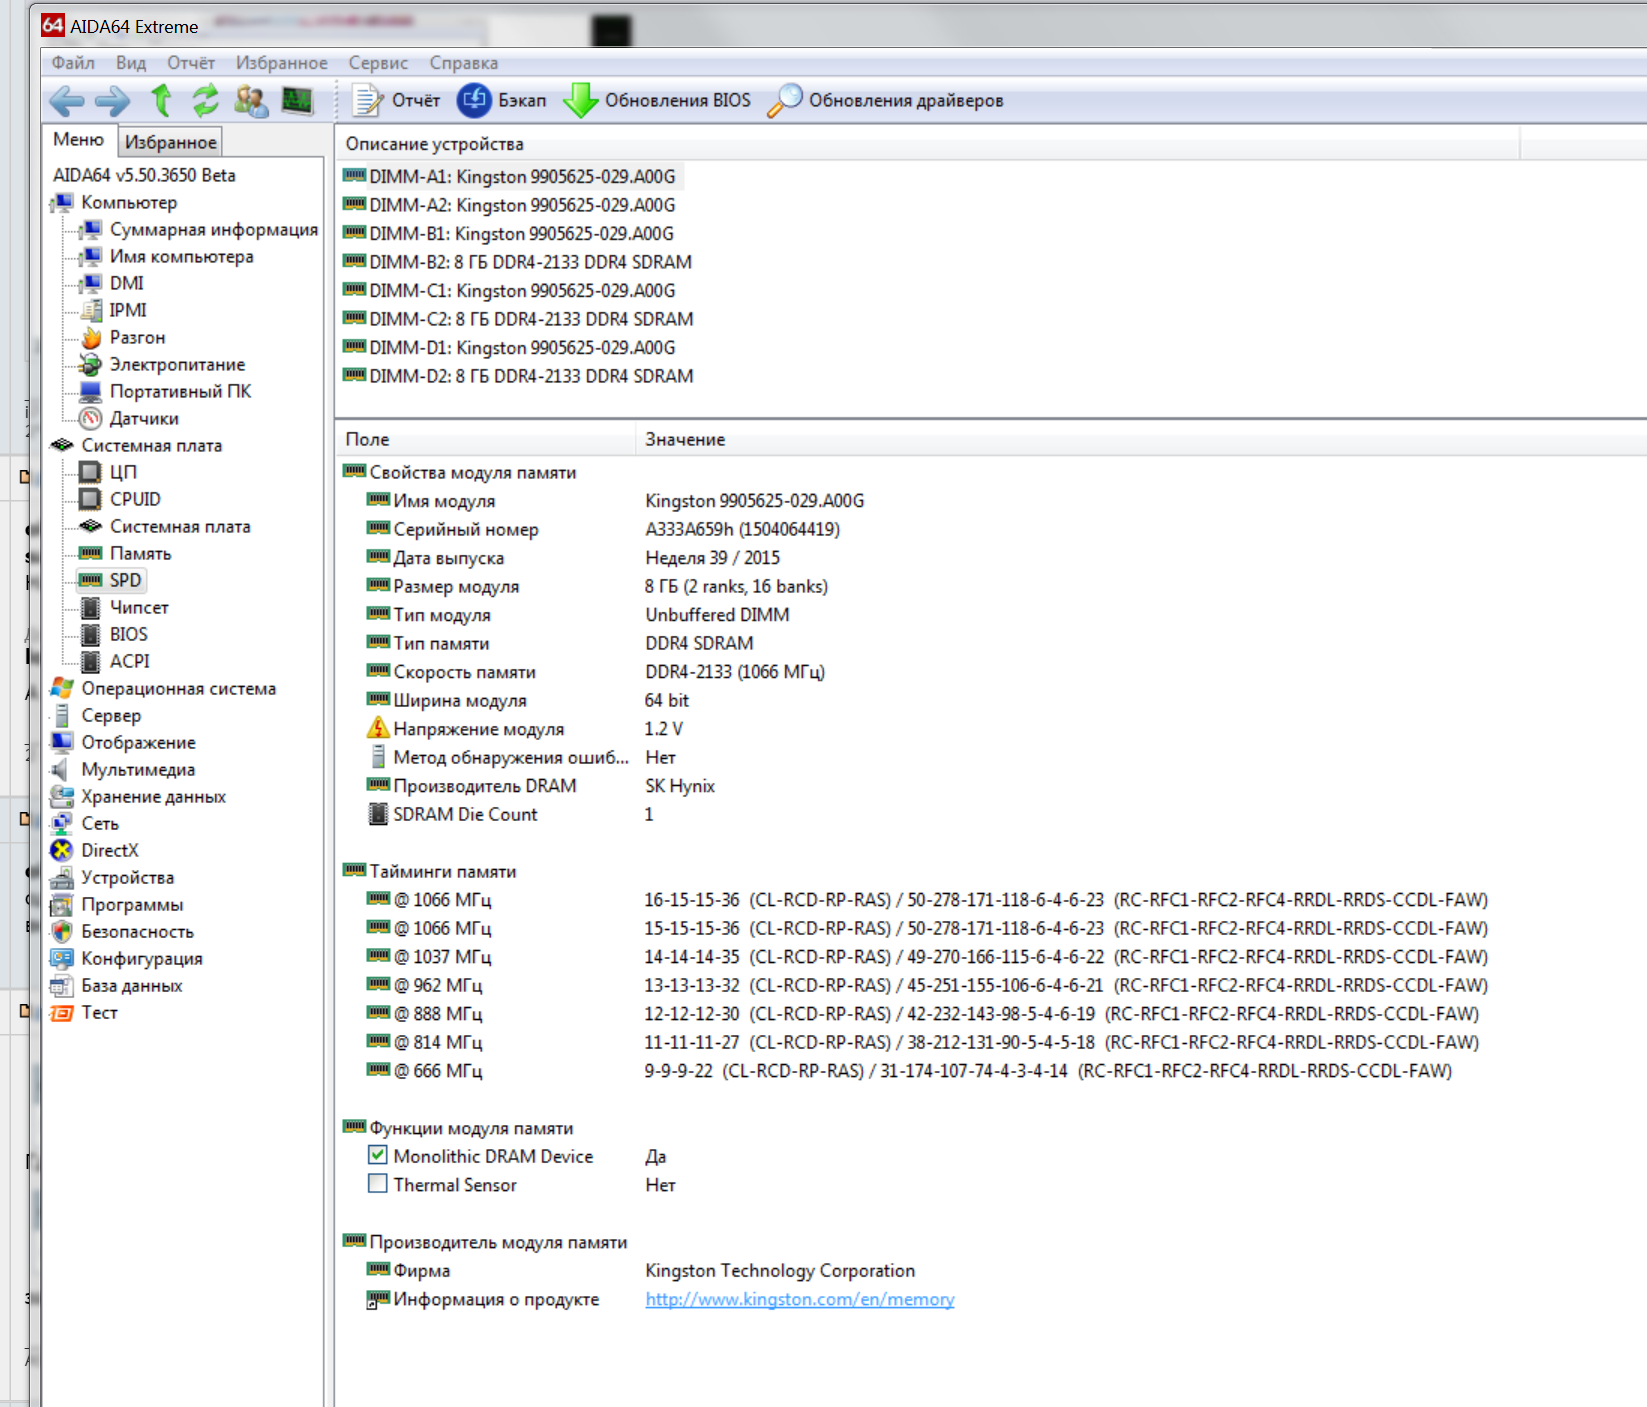Image resolution: width=1647 pixels, height=1407 pixels.
Task: Select the Компьютер tree node
Action: coord(129,202)
